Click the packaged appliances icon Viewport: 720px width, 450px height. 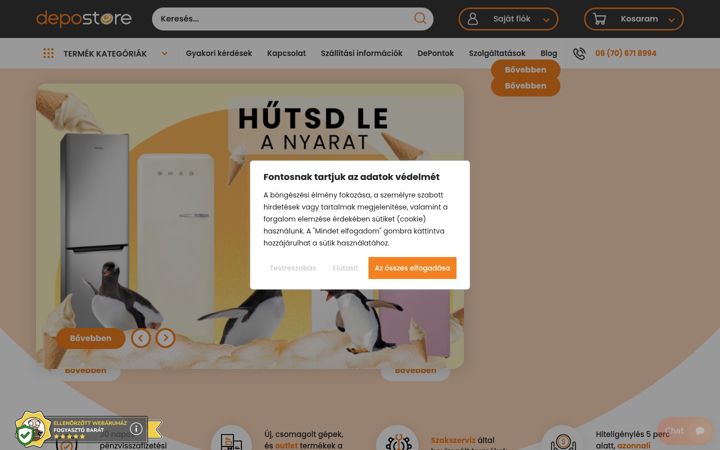231,441
